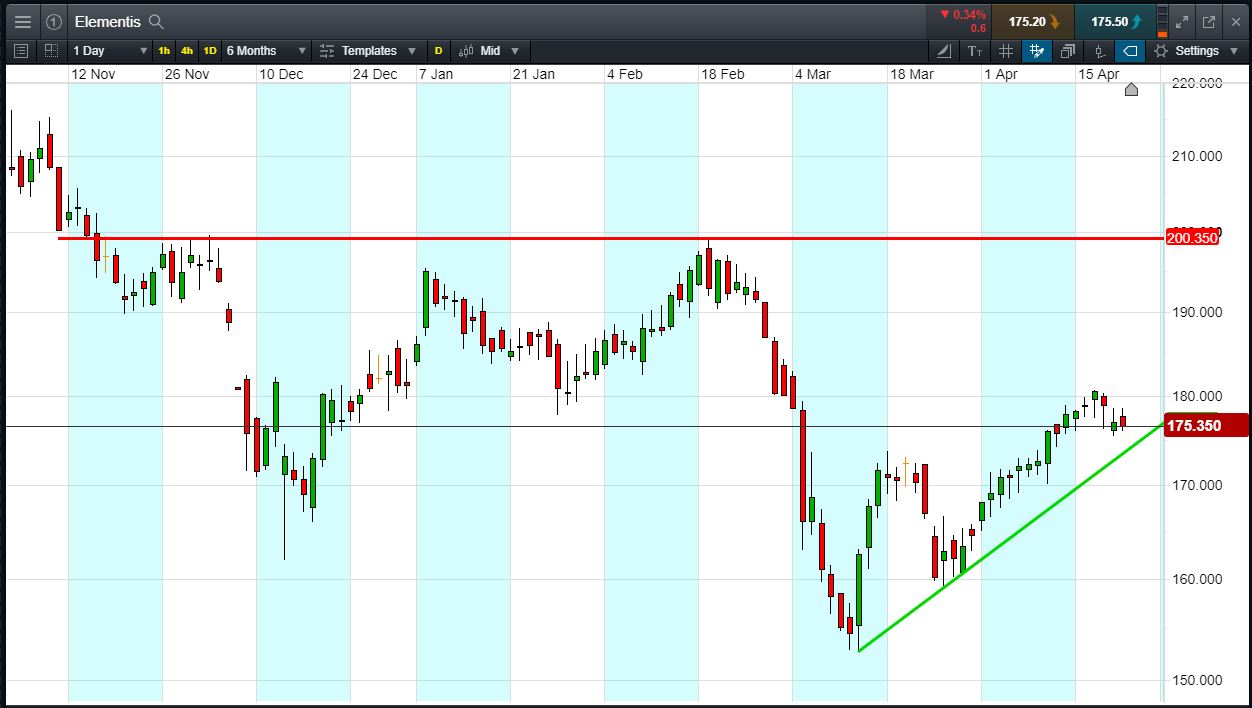This screenshot has width=1252, height=708.
Task: Expand chart to full screen
Action: [1182, 21]
